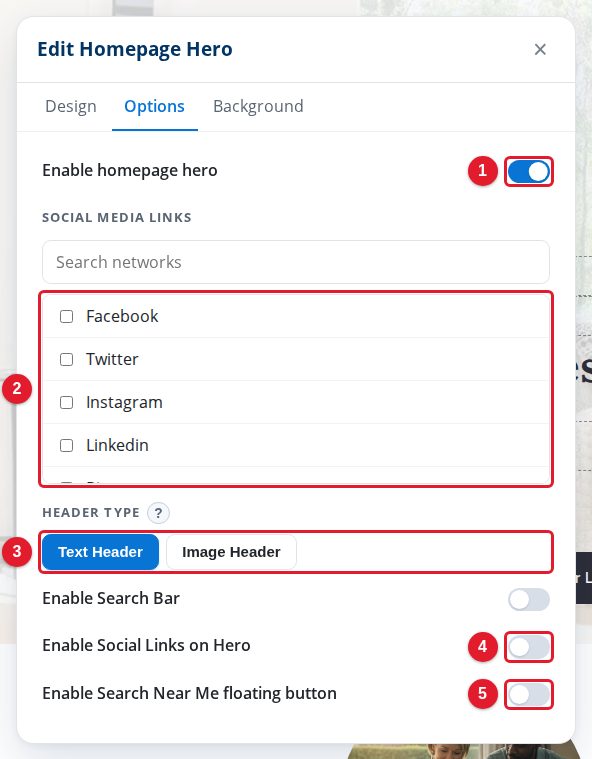Toggle Search Near Me floating button switch
Image resolution: width=592 pixels, height=759 pixels.
pos(529,695)
